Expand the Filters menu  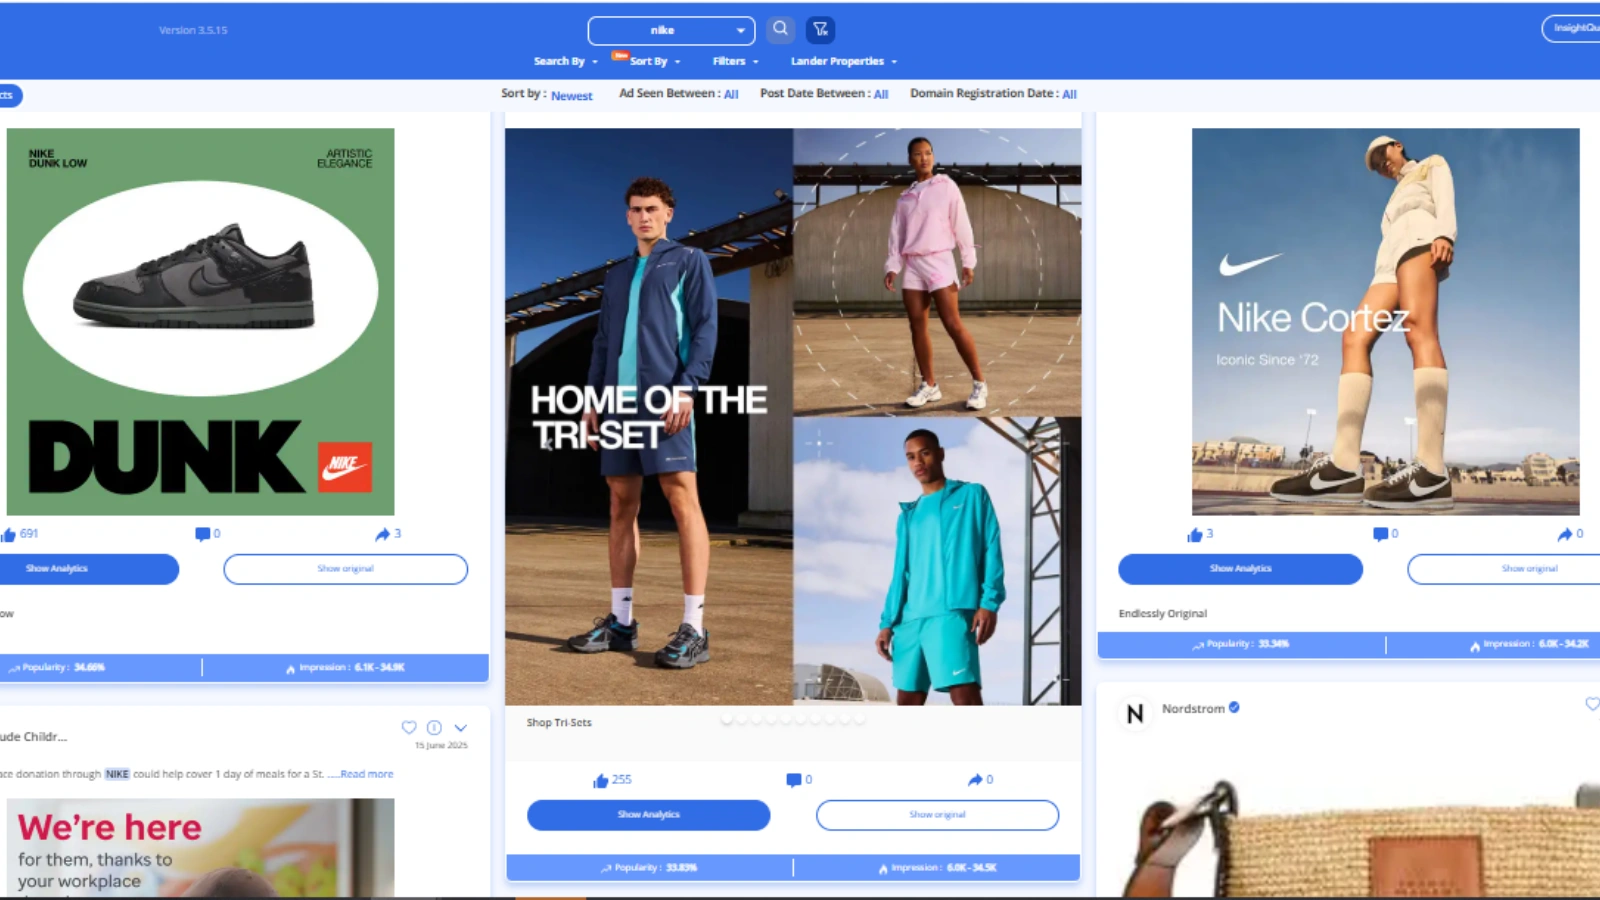[x=735, y=61]
